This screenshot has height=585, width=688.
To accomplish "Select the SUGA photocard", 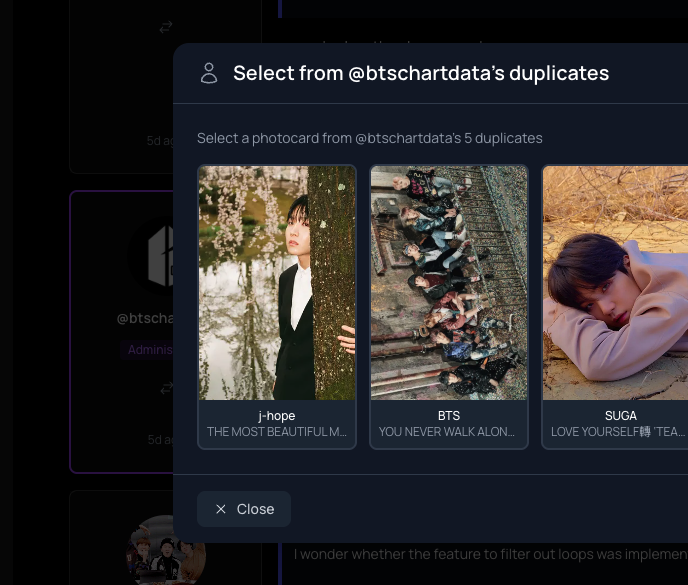I will 615,307.
